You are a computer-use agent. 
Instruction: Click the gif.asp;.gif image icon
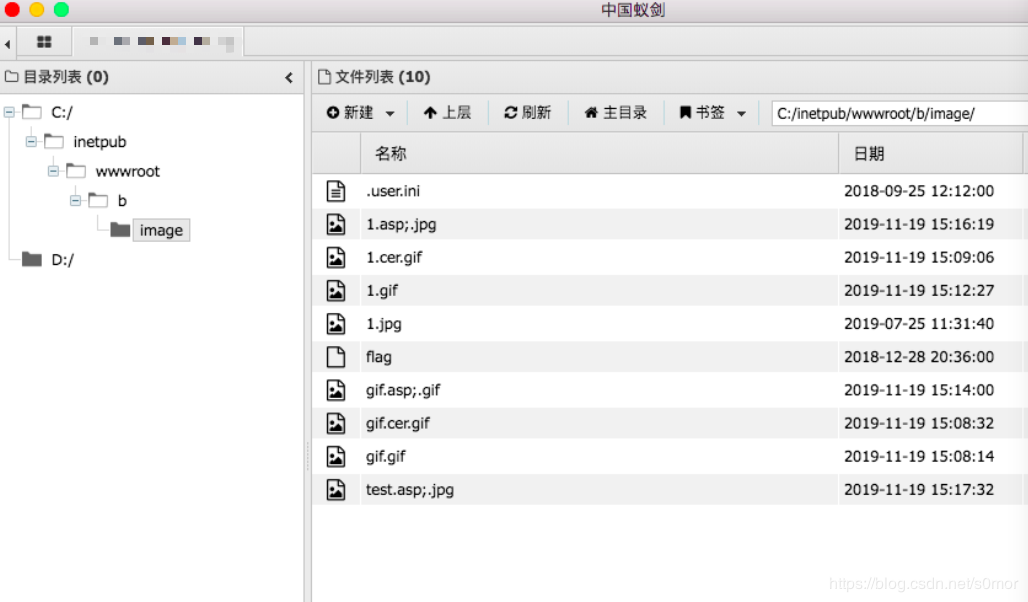tap(336, 390)
